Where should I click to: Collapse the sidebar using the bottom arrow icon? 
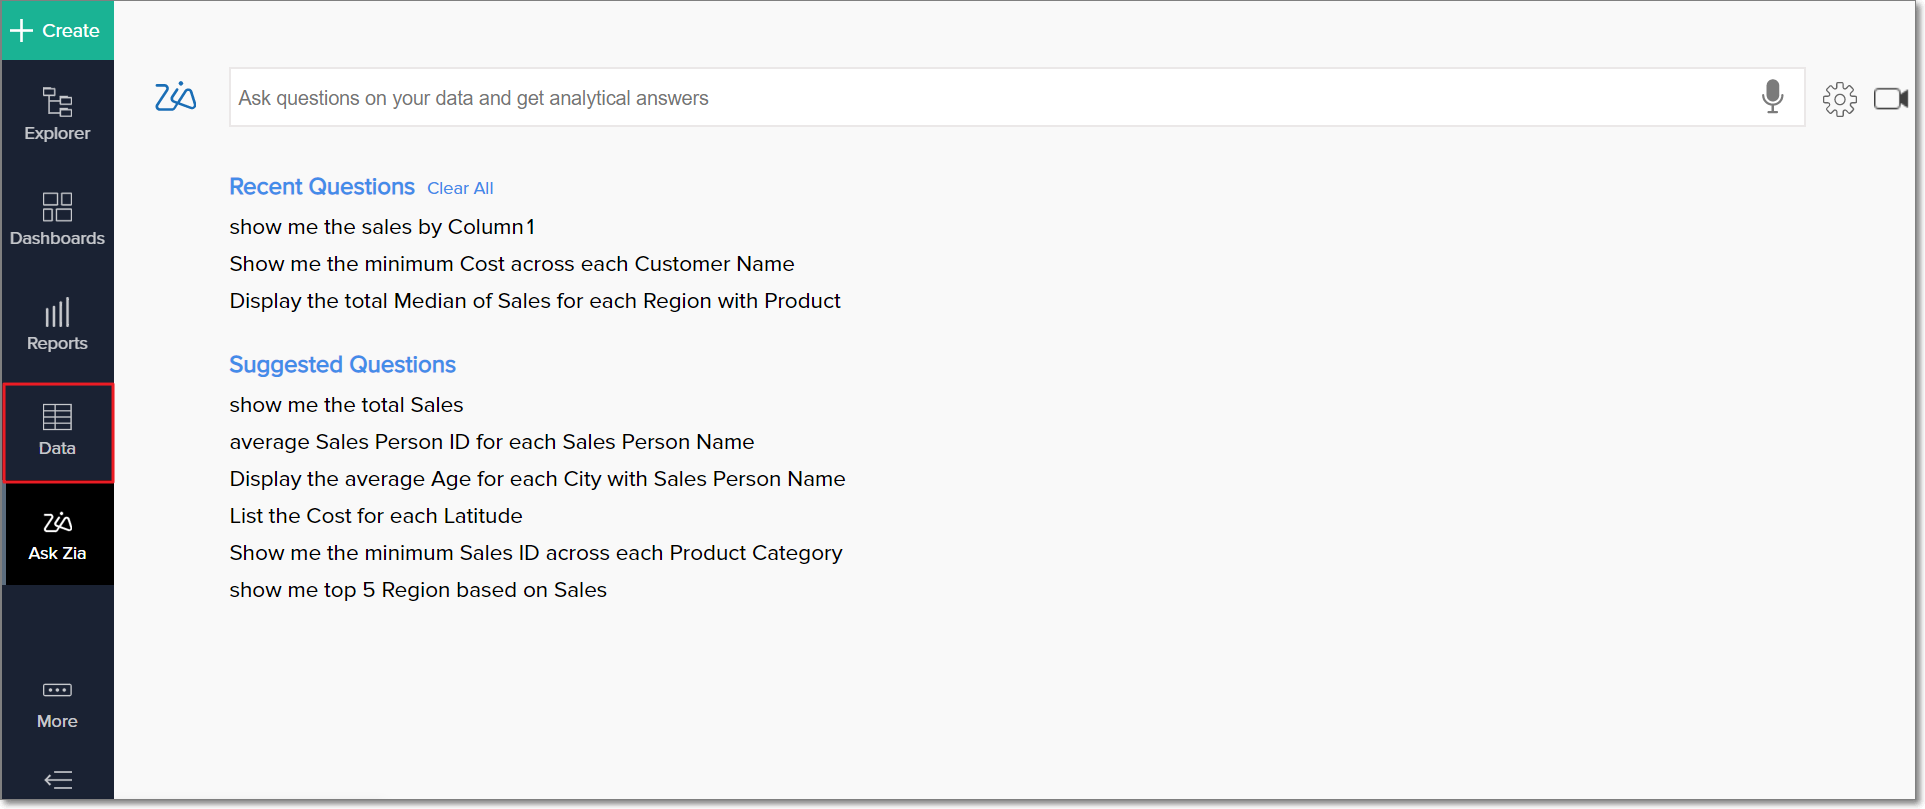(58, 780)
